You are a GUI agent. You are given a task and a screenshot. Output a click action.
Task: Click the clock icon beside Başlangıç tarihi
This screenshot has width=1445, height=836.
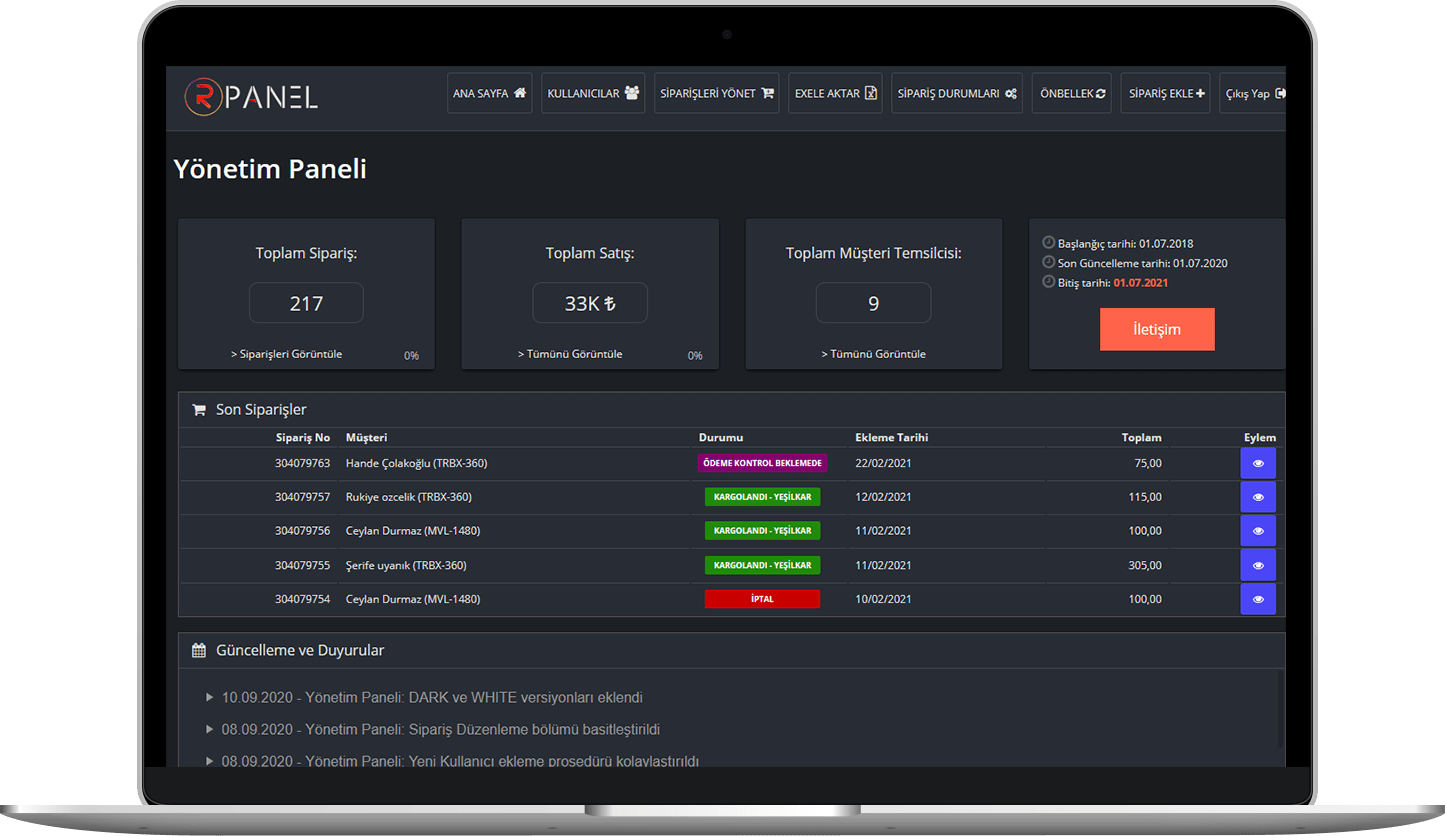1048,243
